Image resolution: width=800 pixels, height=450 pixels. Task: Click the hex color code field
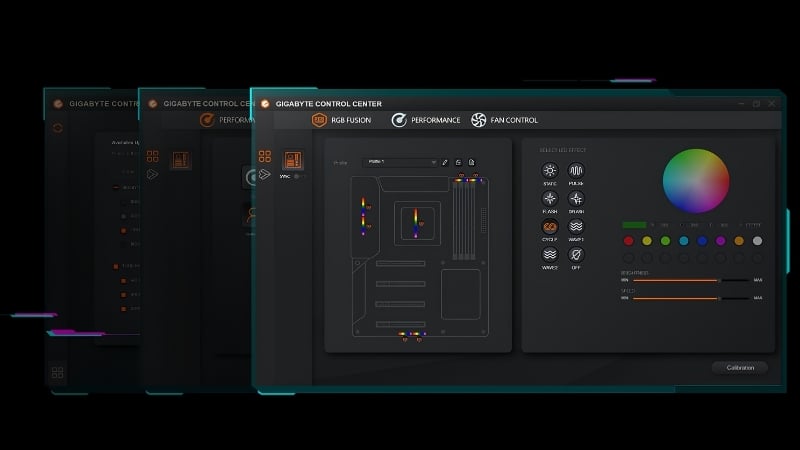click(x=752, y=225)
